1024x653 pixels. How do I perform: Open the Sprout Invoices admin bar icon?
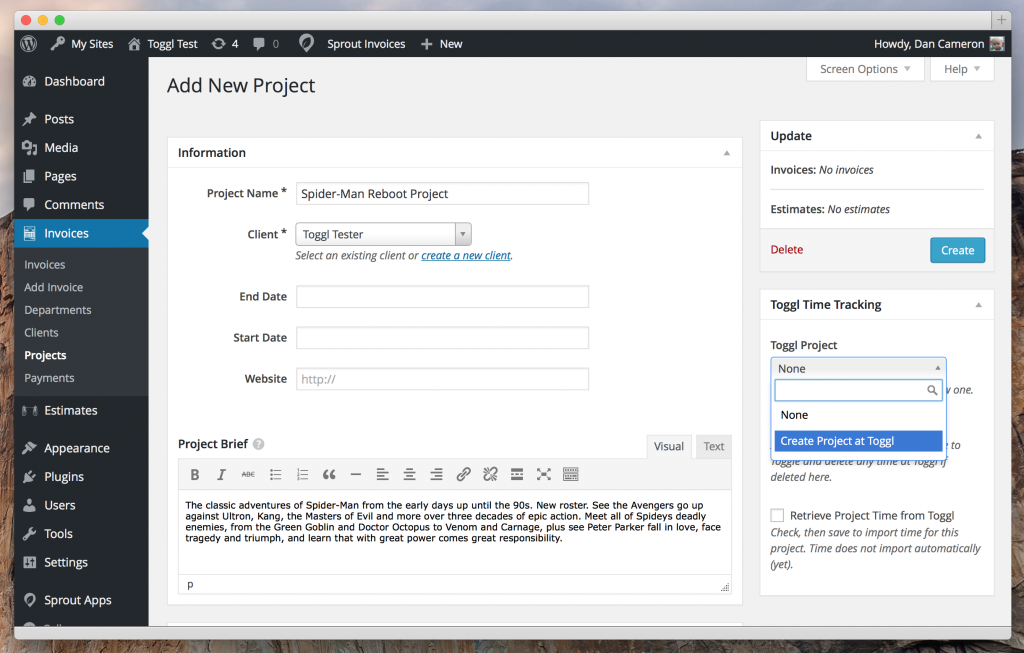tap(306, 43)
